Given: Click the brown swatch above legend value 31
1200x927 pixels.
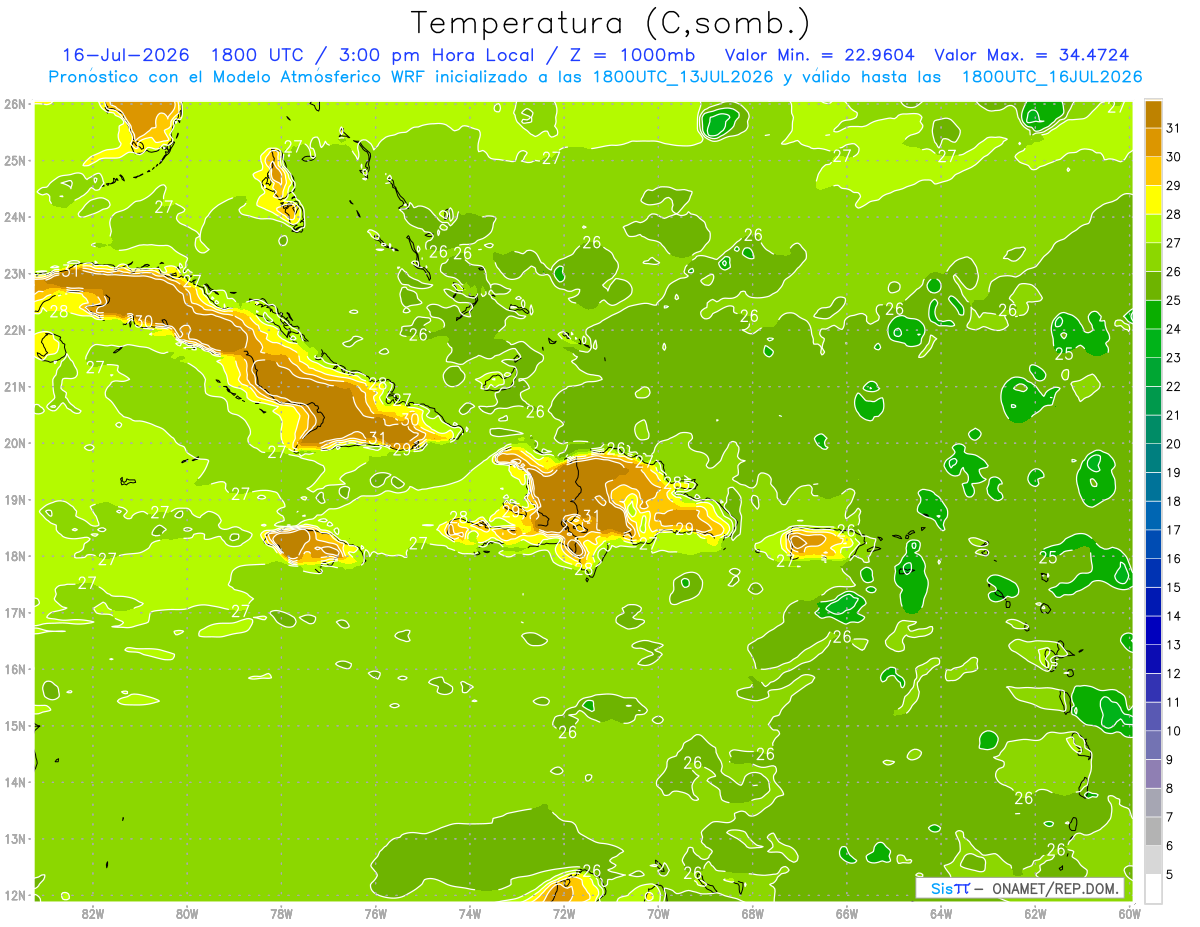Looking at the screenshot, I should (1153, 114).
